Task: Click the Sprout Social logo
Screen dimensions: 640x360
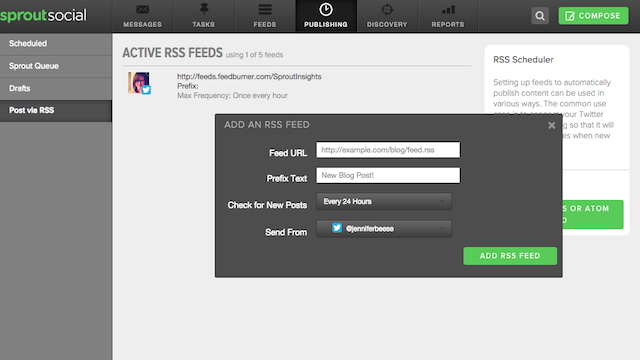Action: [x=43, y=16]
